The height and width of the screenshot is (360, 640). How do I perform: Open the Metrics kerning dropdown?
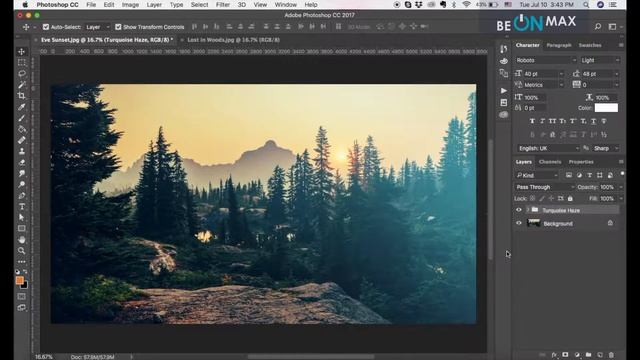(x=544, y=85)
